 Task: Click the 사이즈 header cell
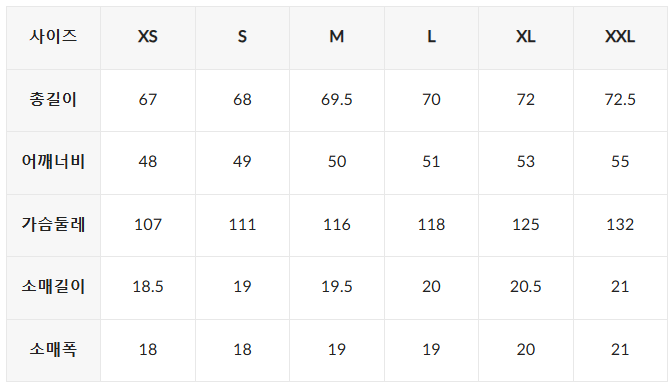point(54,38)
